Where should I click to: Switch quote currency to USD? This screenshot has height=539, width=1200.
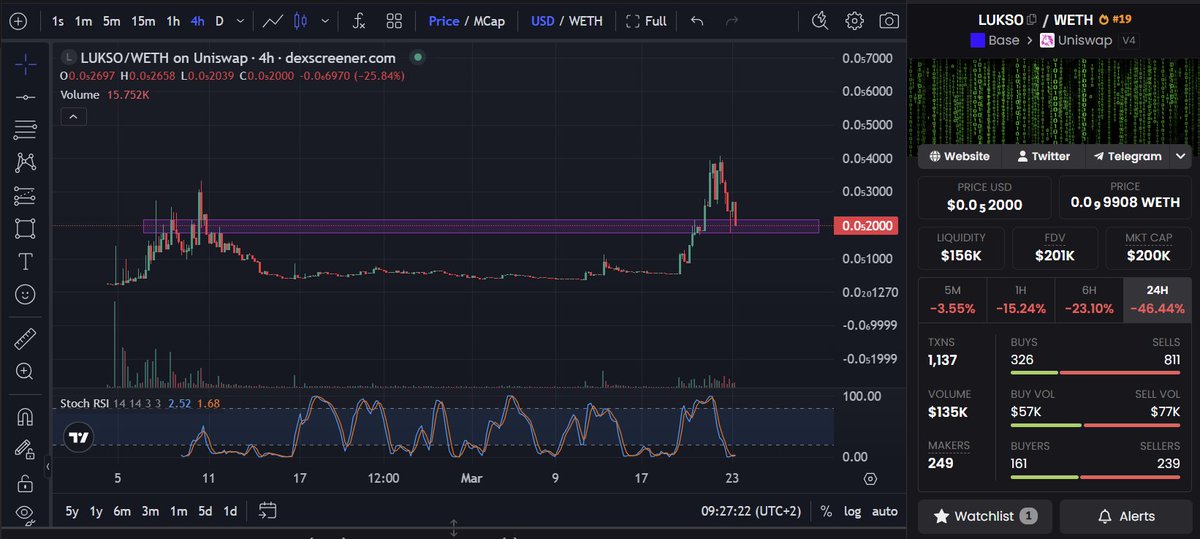click(542, 20)
